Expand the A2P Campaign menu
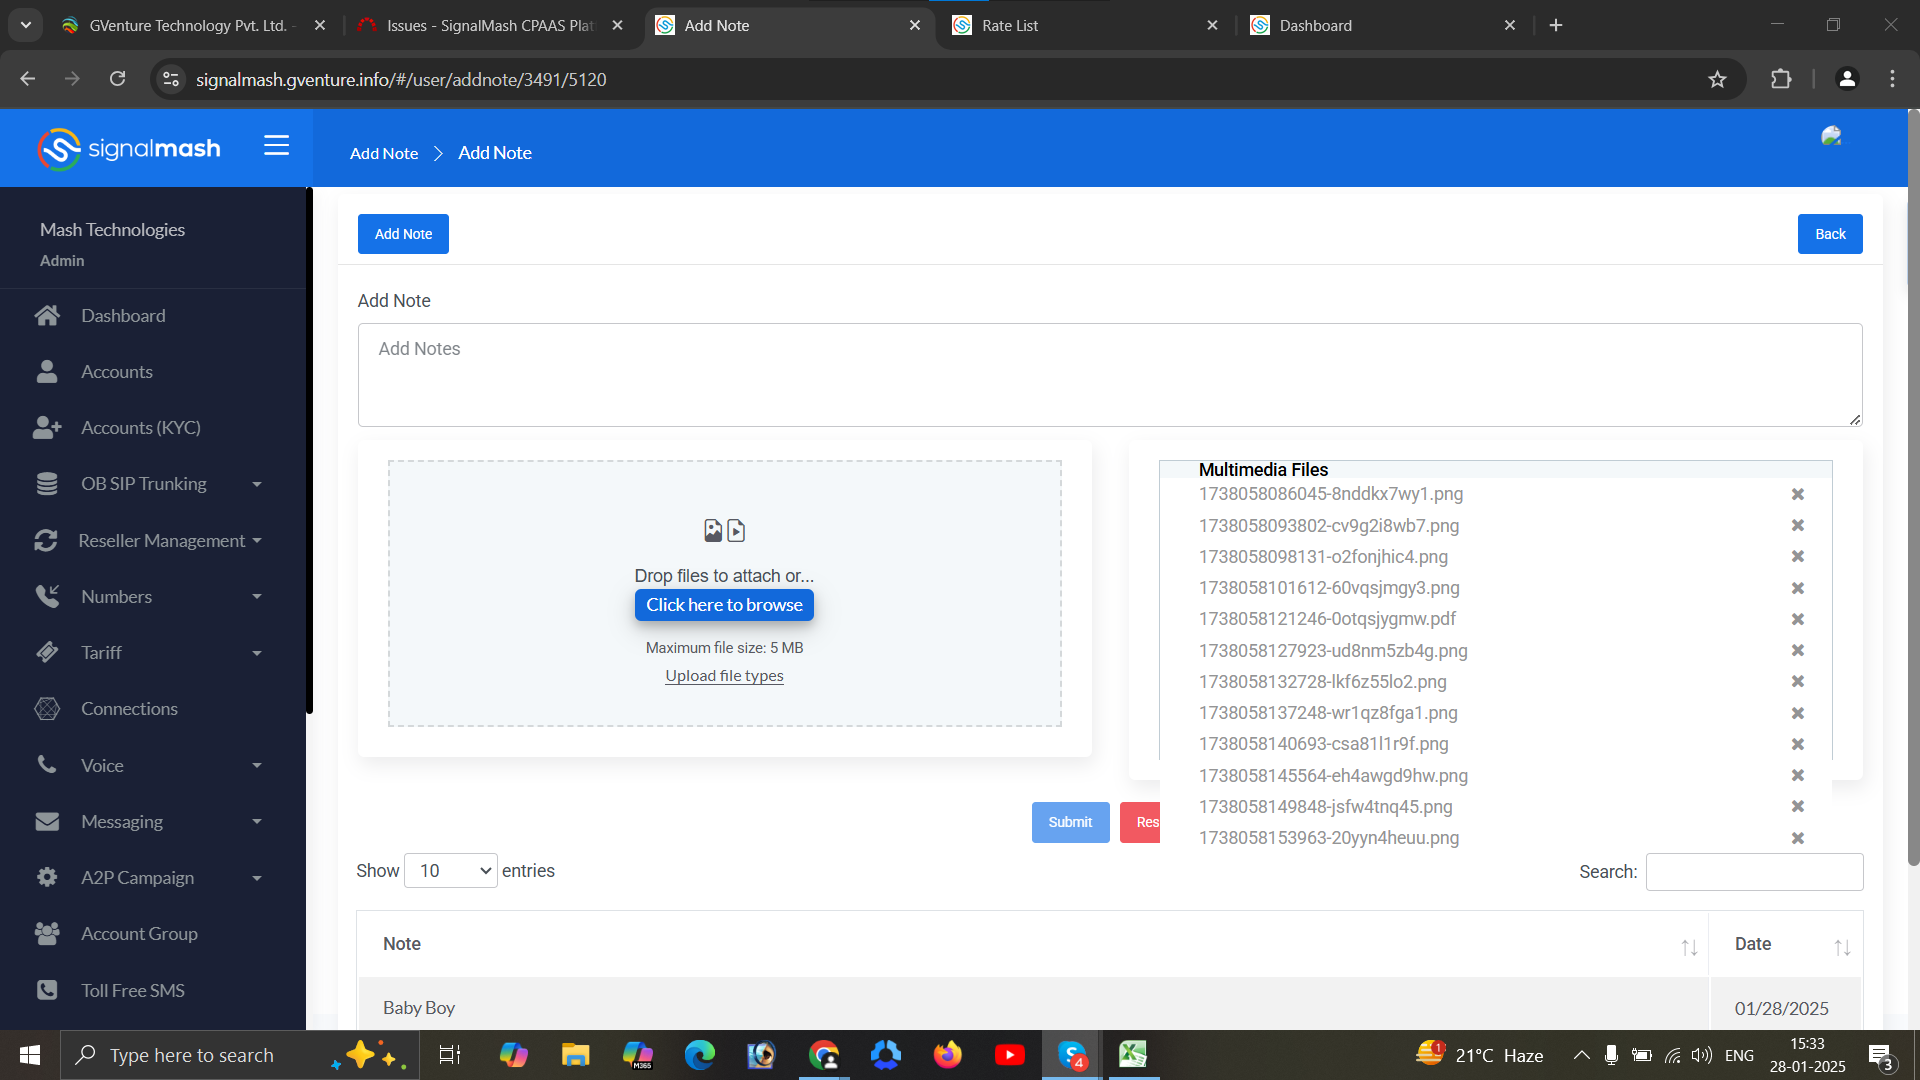 150,878
